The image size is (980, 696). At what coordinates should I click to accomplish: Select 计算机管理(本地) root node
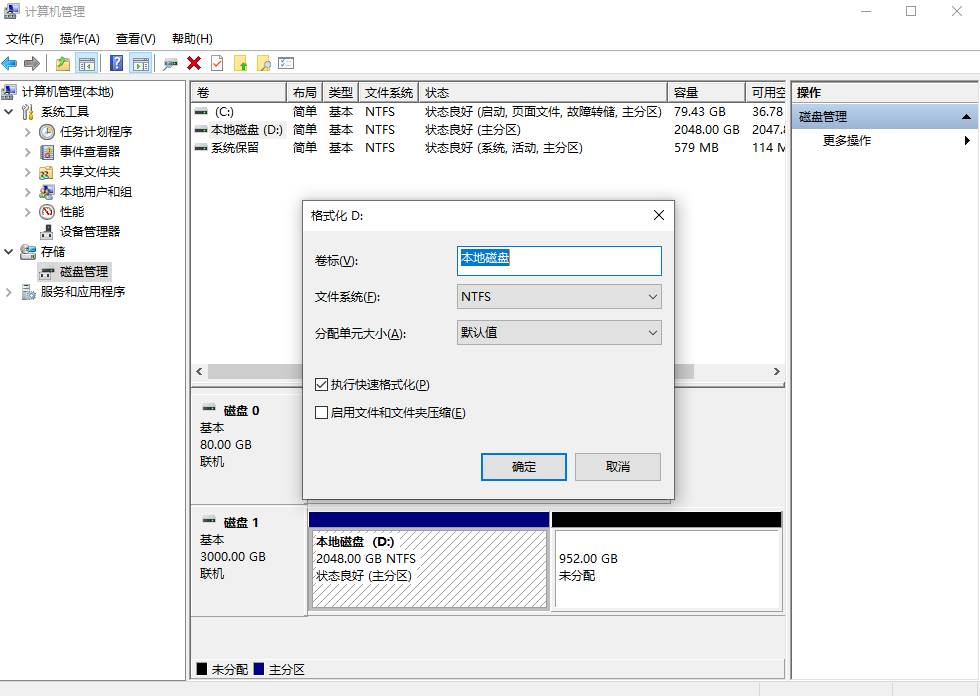point(68,92)
